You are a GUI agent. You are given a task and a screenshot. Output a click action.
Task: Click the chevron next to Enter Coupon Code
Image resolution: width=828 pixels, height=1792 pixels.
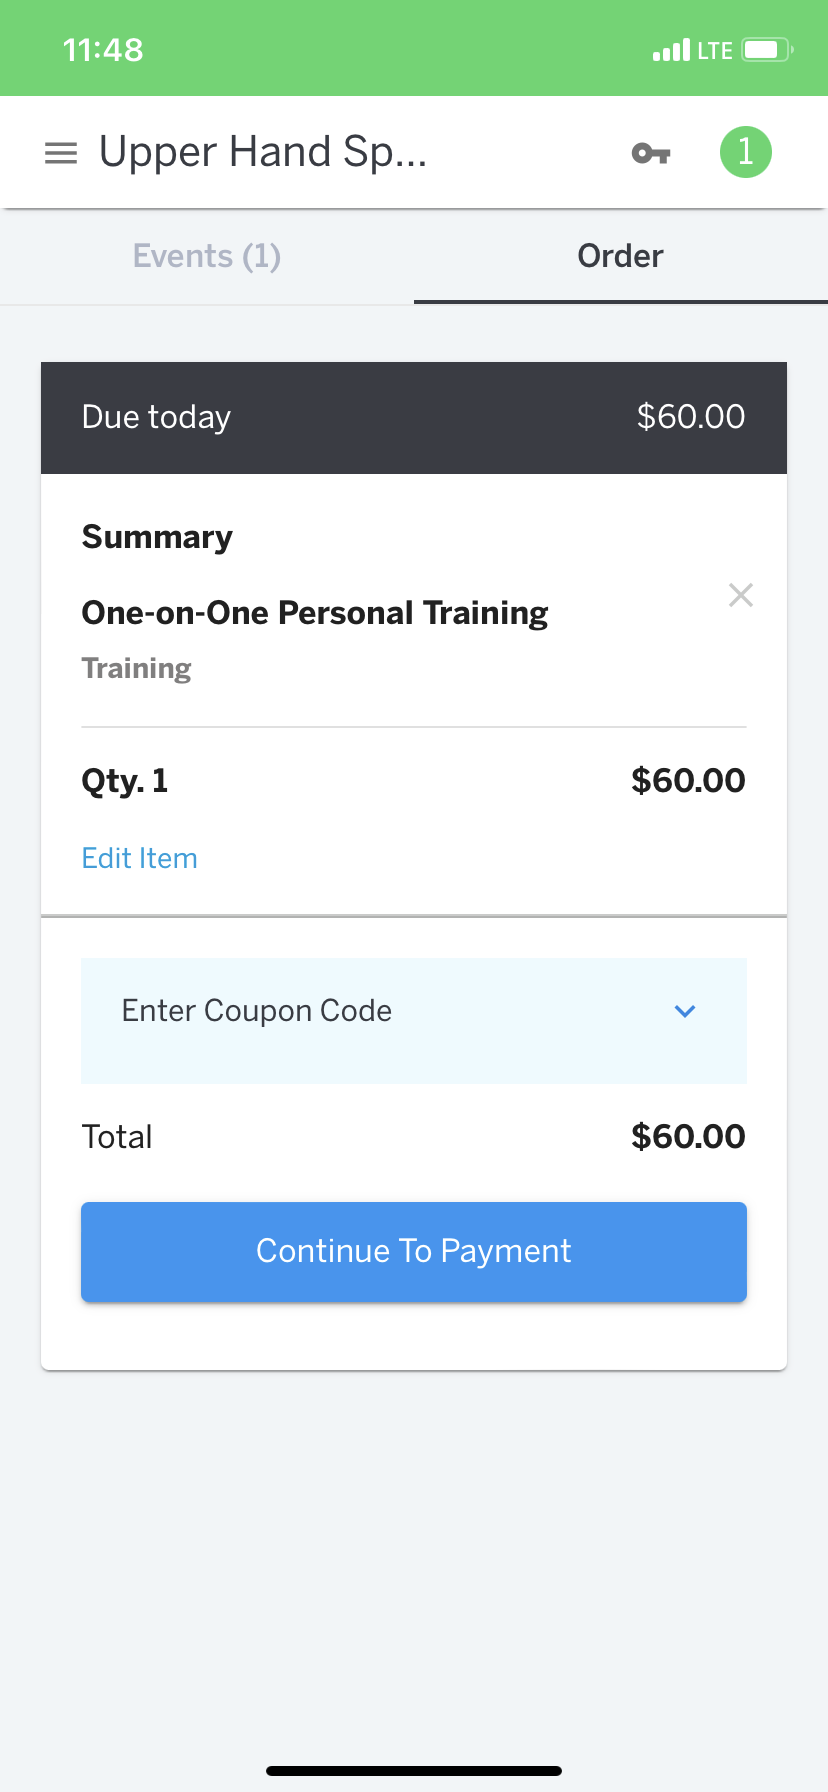coord(685,1011)
